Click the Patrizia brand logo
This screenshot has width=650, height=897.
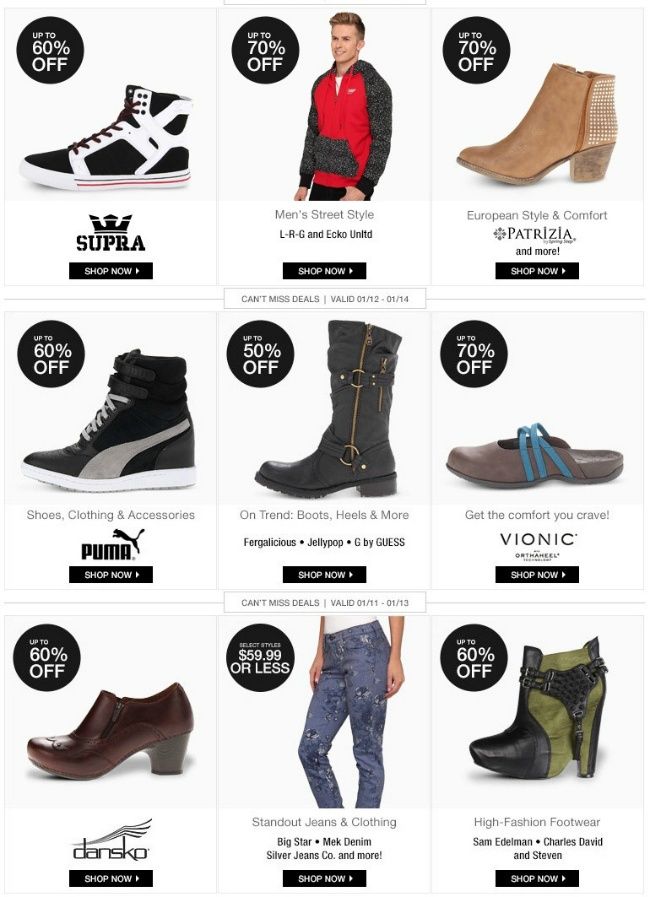[534, 235]
